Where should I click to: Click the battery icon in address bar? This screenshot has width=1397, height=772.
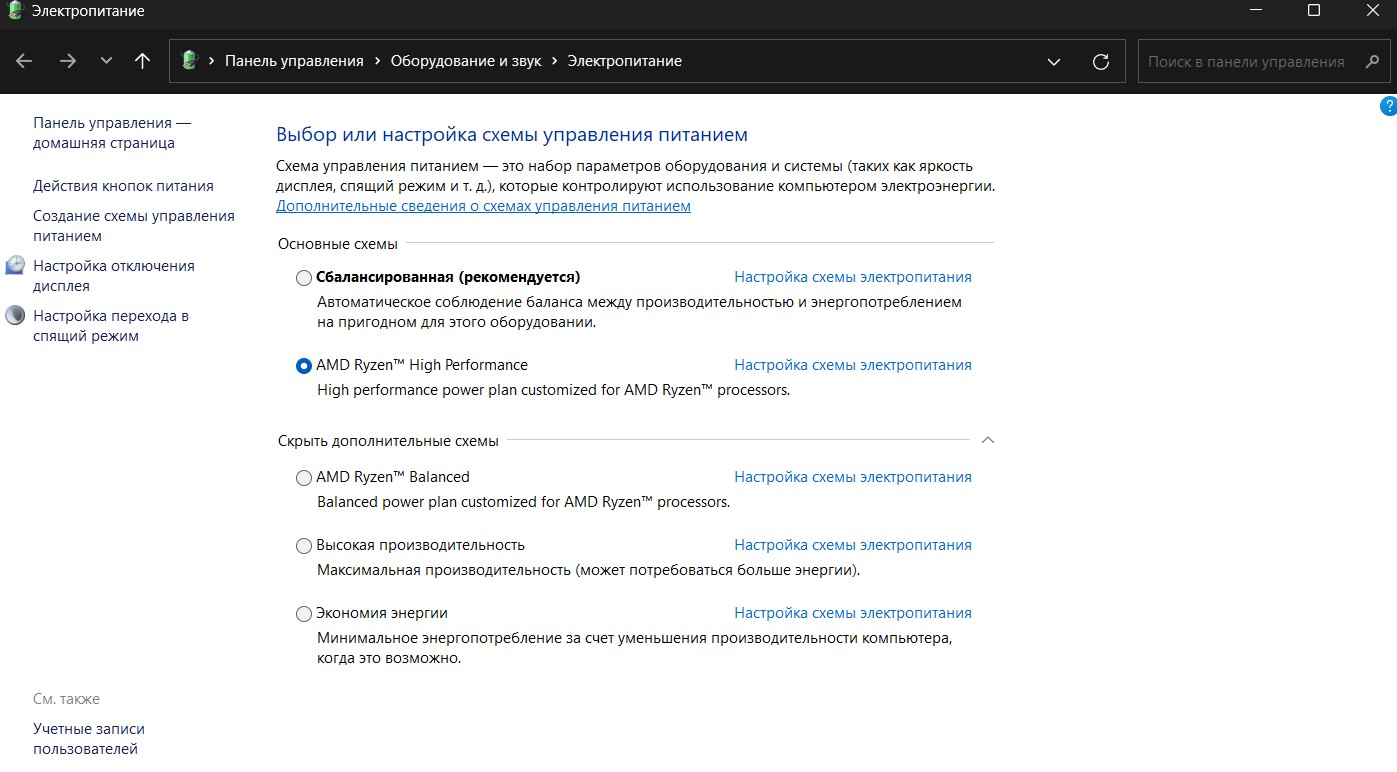pyautogui.click(x=189, y=61)
